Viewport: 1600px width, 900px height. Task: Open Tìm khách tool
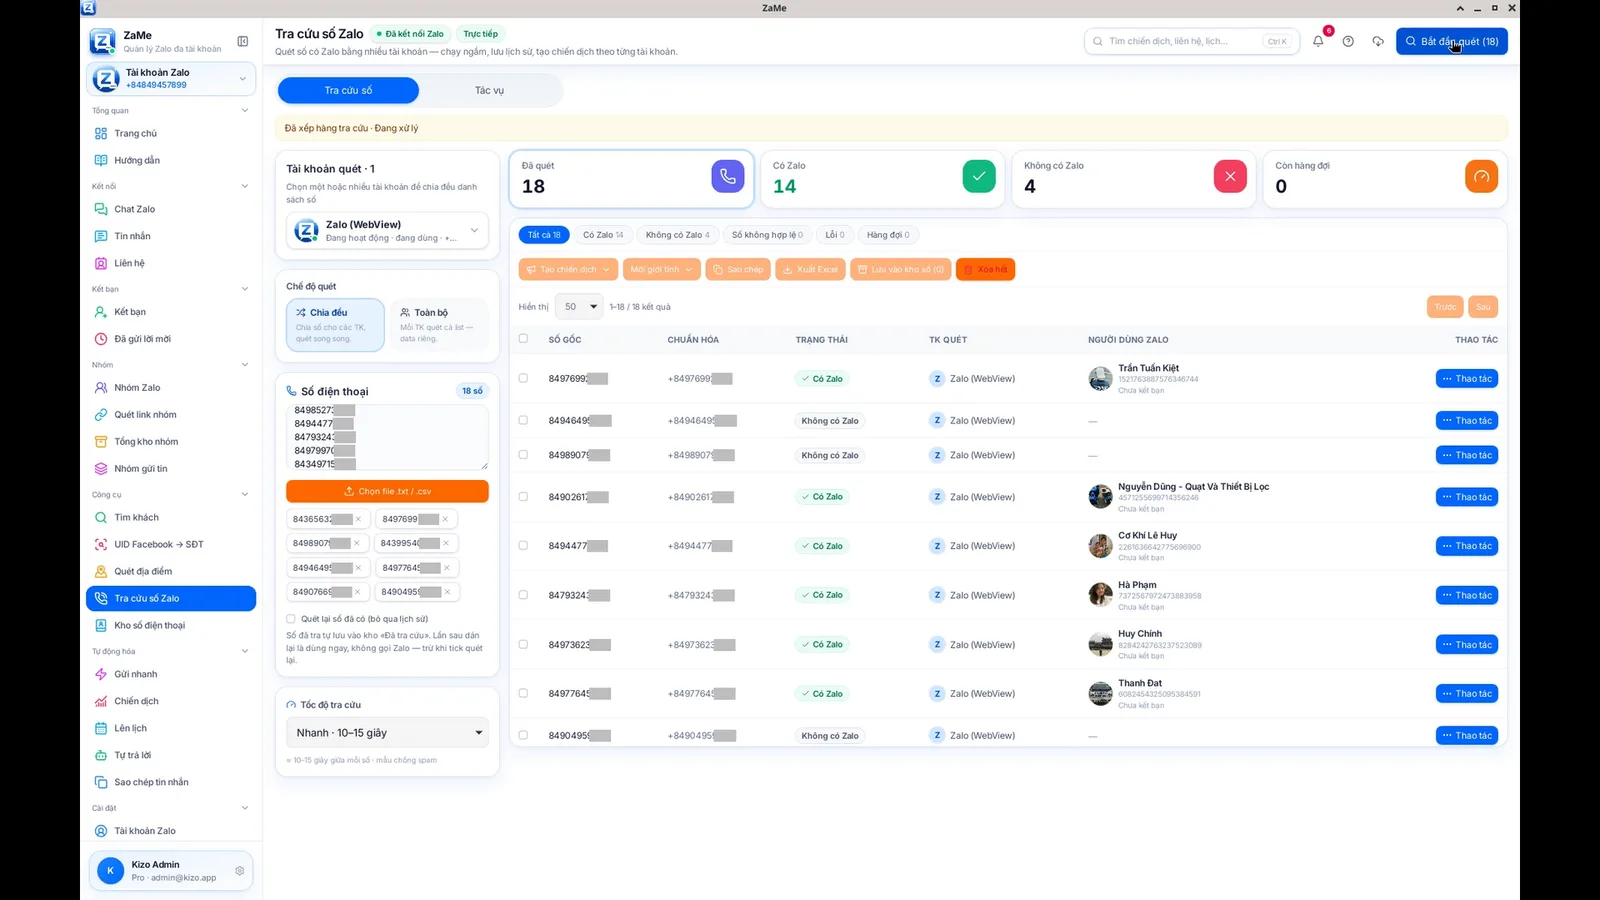(171, 517)
